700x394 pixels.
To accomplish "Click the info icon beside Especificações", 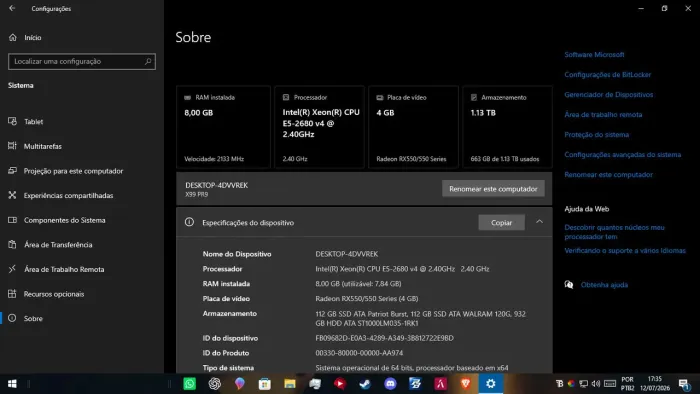I will coord(189,222).
